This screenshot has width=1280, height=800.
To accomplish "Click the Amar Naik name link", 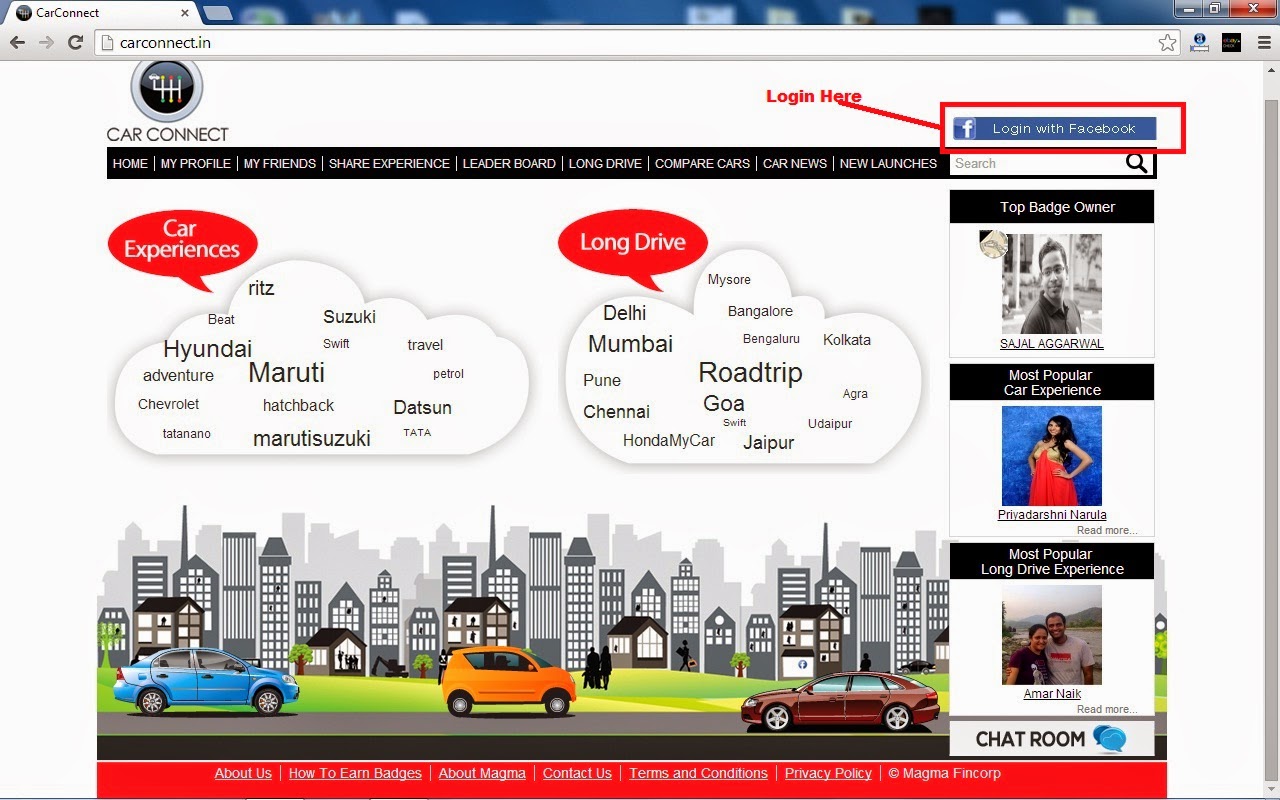I will tap(1052, 694).
